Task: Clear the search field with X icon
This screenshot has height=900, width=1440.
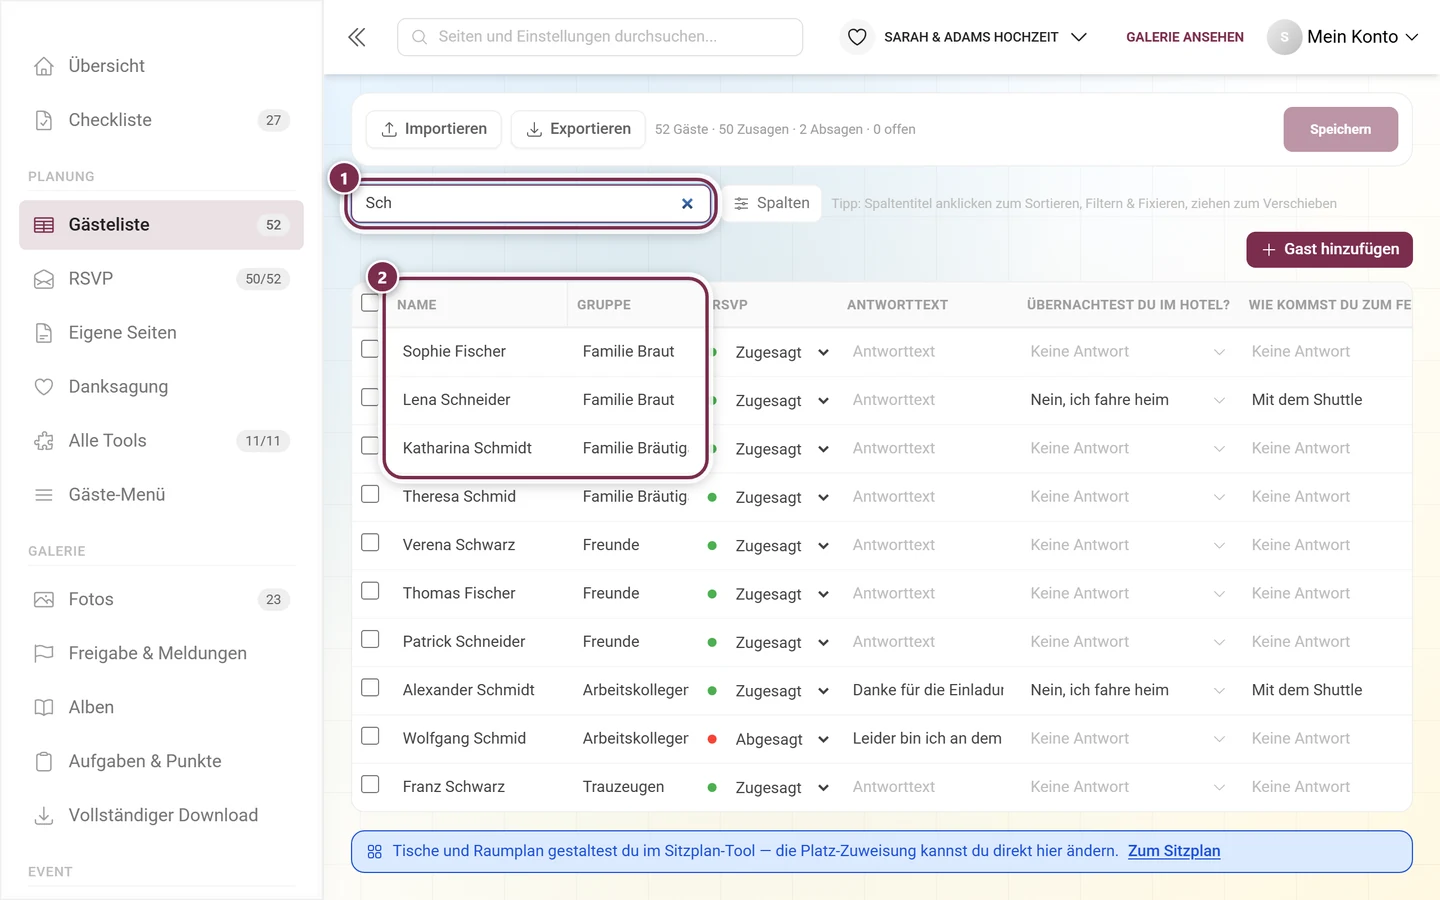Action: pyautogui.click(x=687, y=203)
